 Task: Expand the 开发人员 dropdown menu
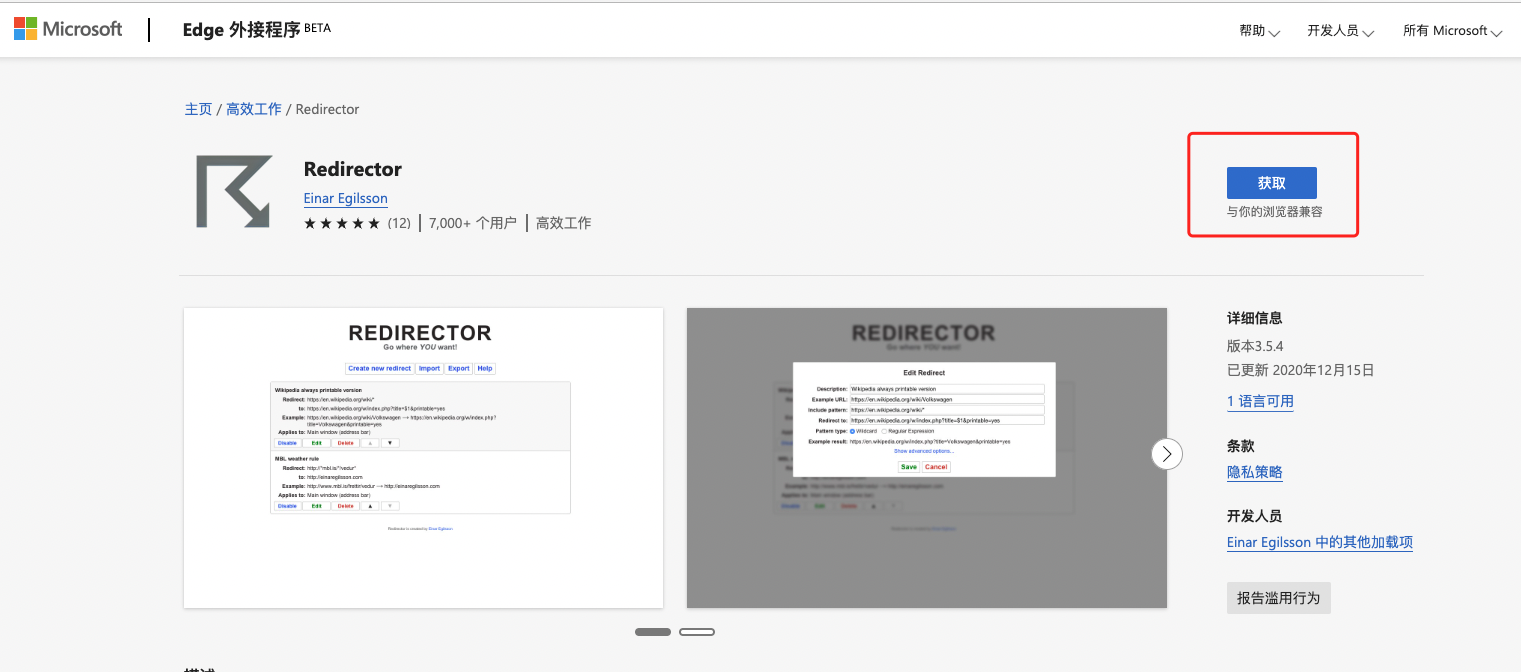click(x=1340, y=31)
